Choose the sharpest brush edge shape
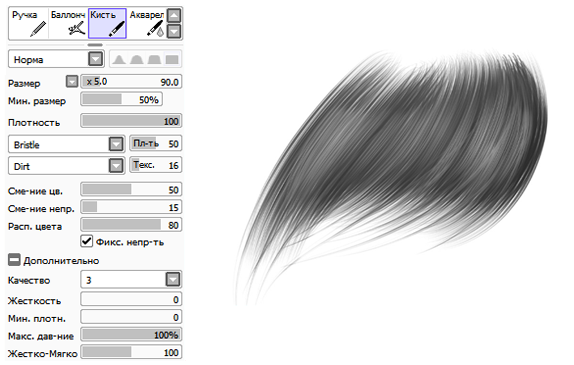This screenshot has height=365, width=574. 119,59
